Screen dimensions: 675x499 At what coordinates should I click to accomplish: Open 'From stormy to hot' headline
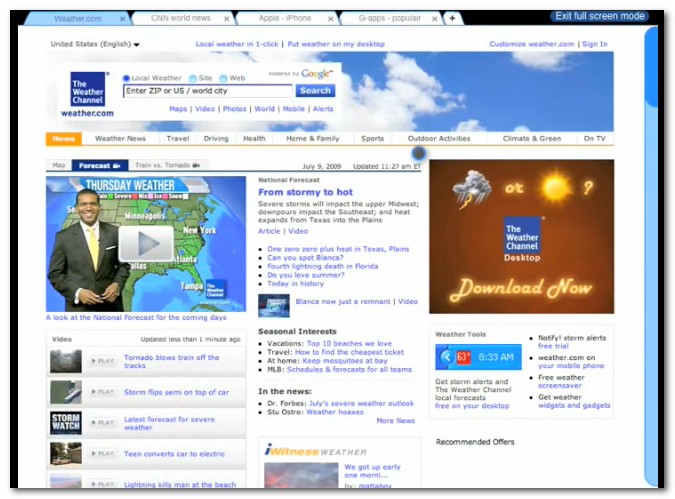tap(305, 192)
